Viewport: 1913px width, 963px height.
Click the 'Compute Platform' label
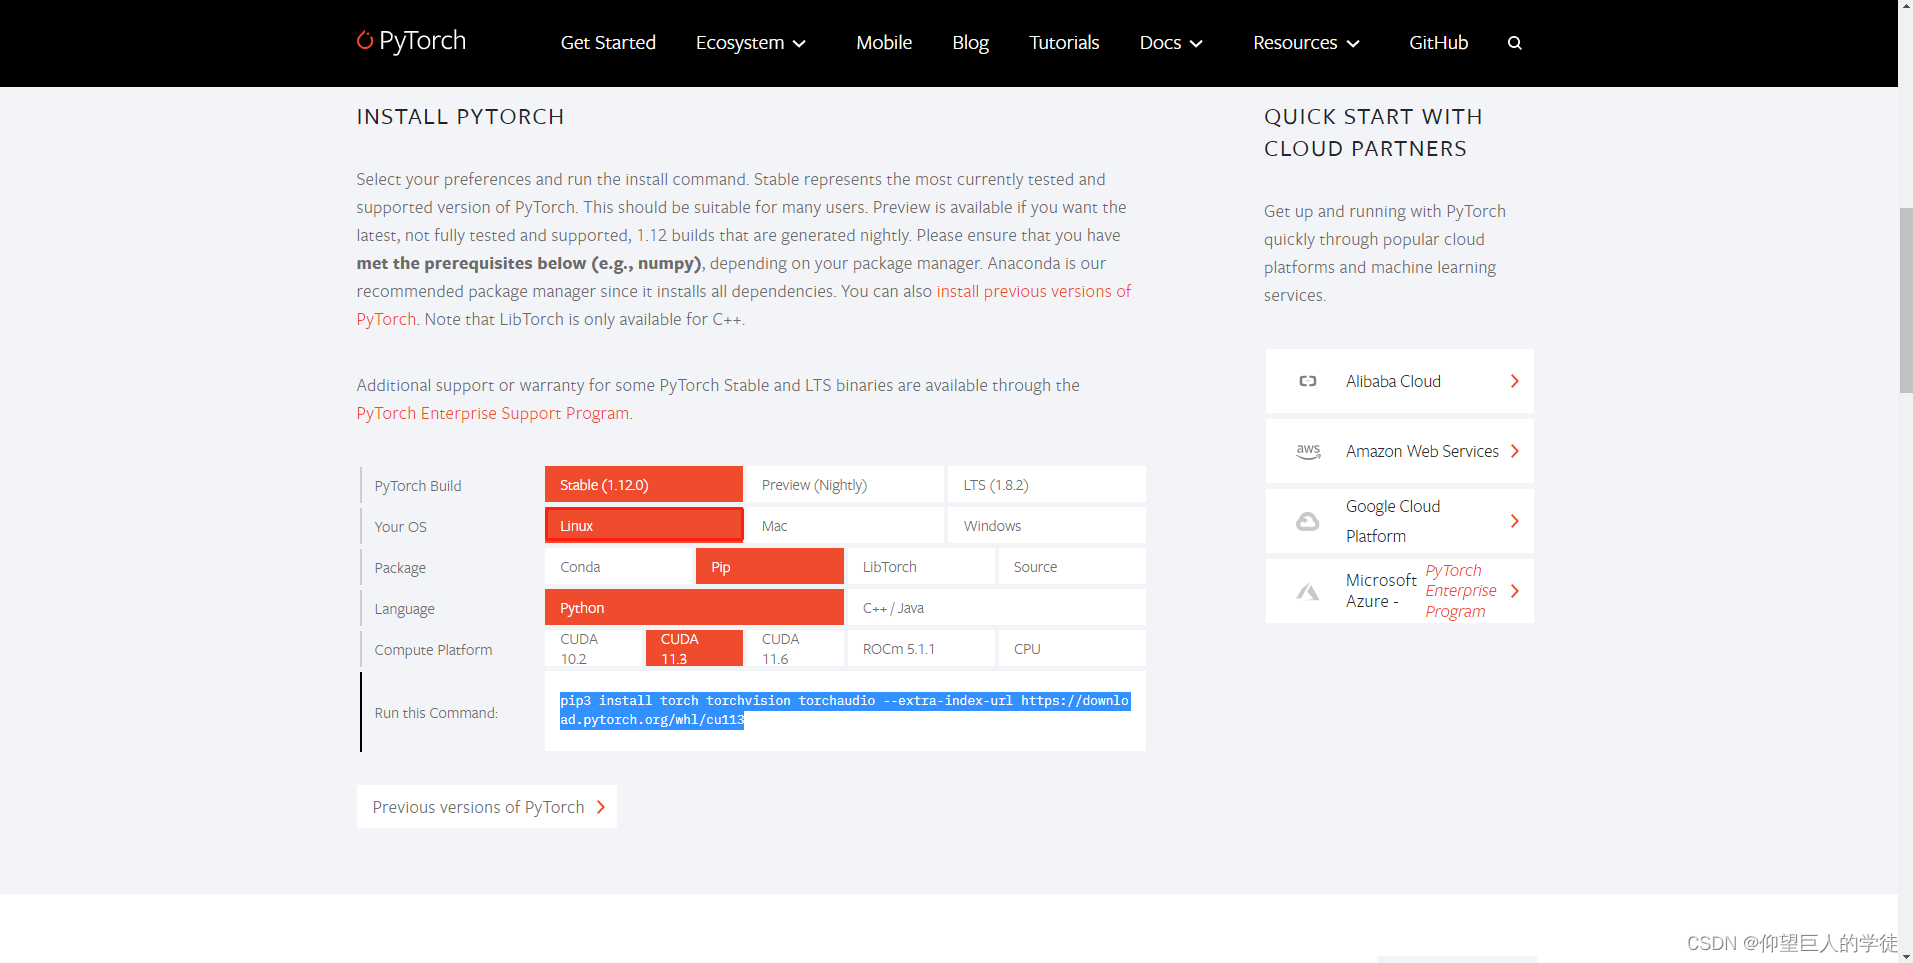click(x=433, y=650)
